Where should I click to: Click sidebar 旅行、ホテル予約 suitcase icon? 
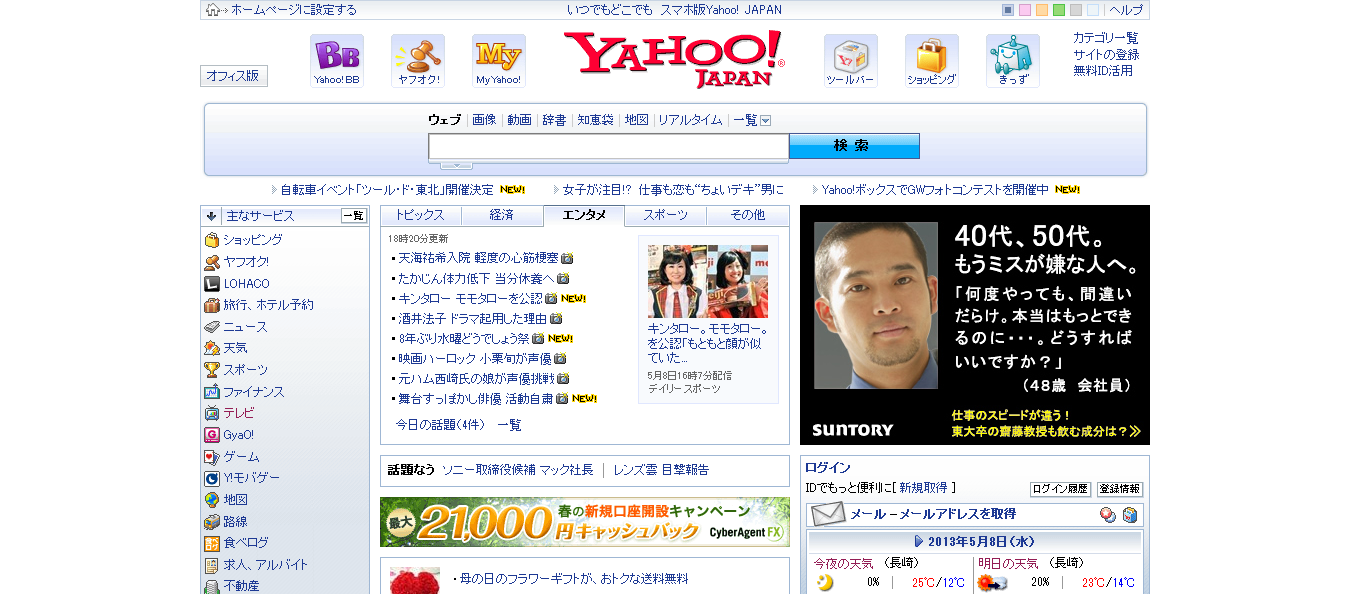(212, 305)
